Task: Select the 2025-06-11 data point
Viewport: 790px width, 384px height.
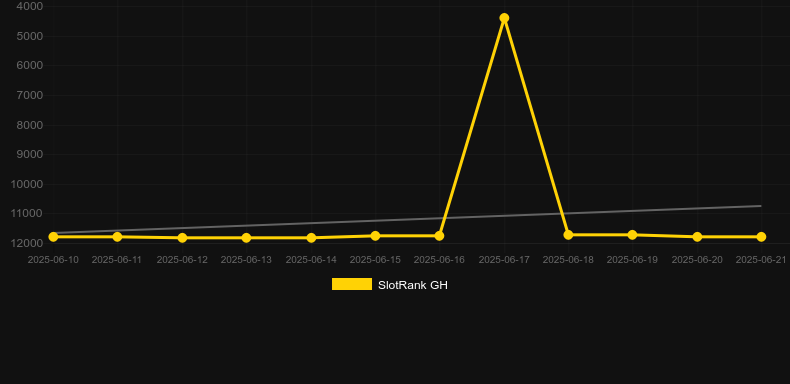Action: 117,237
